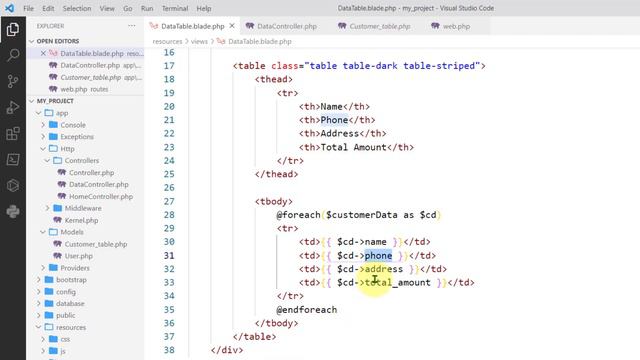
Task: Click 'Total Amount' header on line 23
Action: [353, 147]
